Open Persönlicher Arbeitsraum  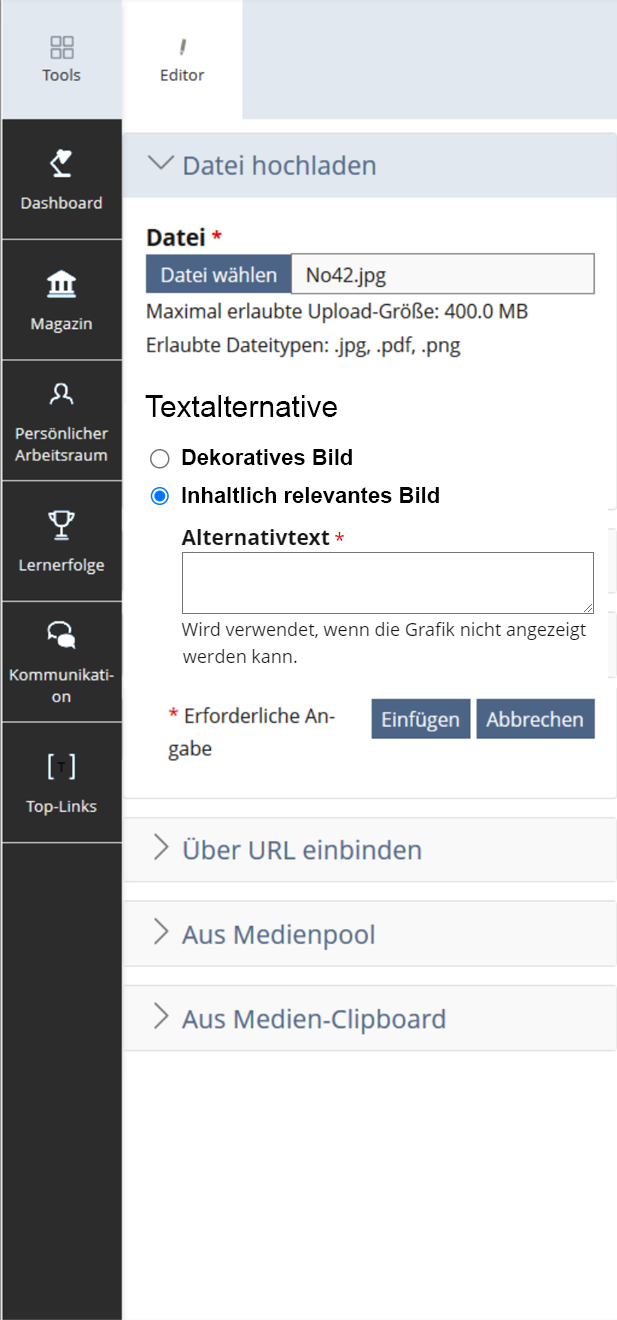61,420
